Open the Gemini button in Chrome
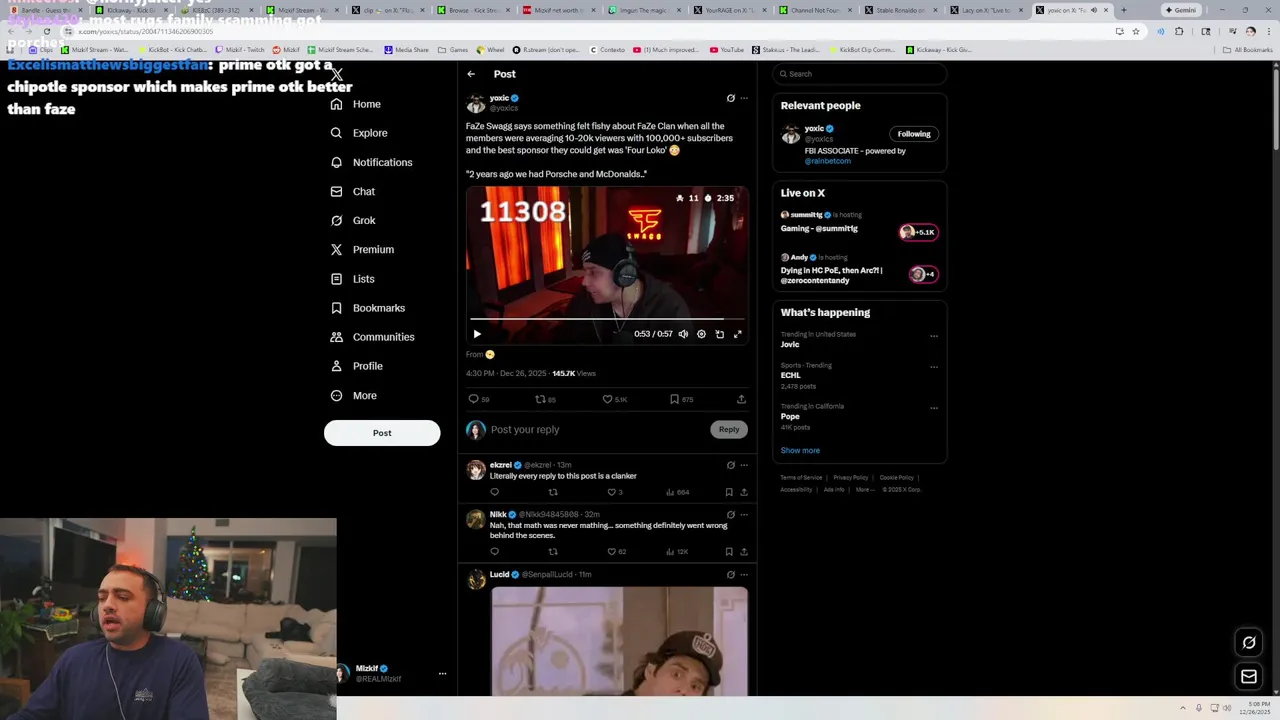 (x=1181, y=10)
